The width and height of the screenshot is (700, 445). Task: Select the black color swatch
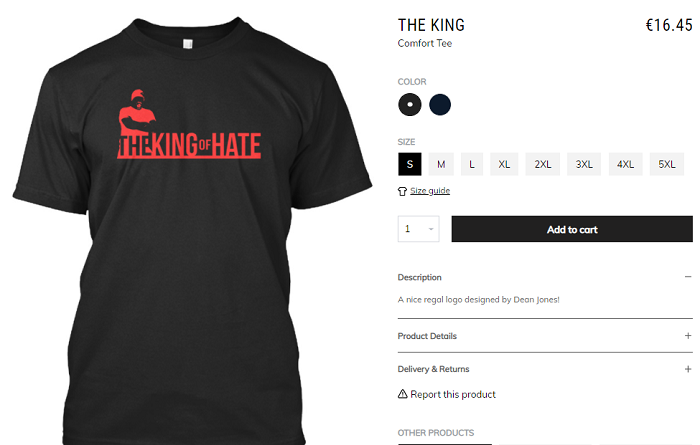(409, 104)
